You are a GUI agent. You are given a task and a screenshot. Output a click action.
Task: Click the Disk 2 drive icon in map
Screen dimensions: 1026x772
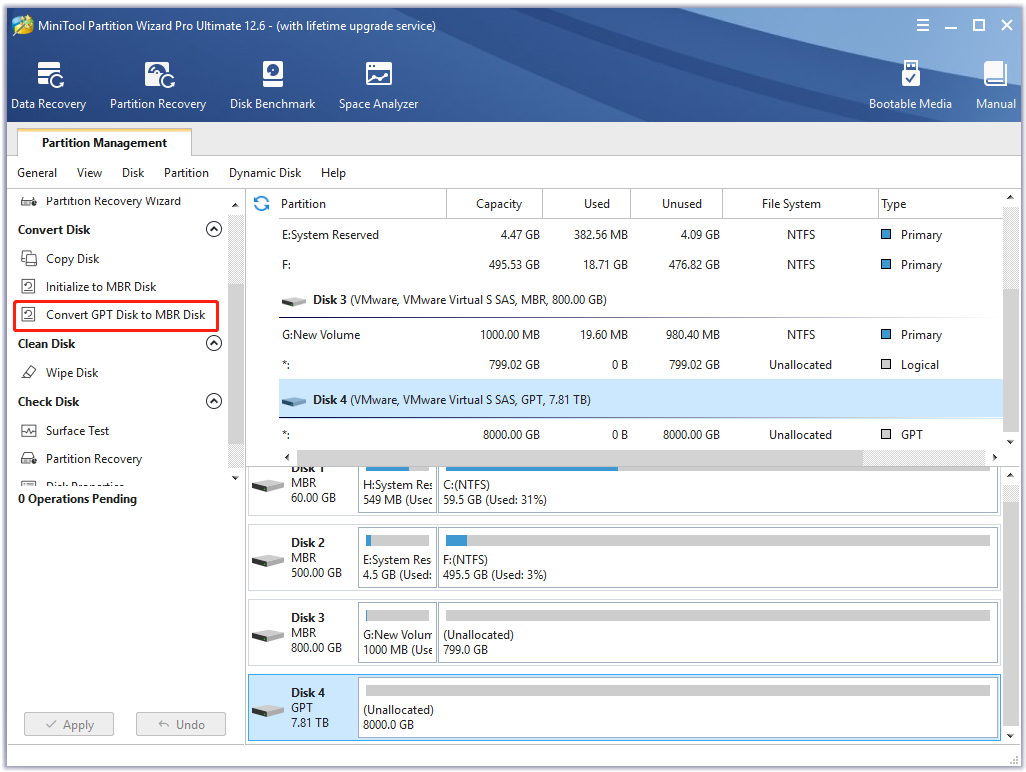point(268,561)
